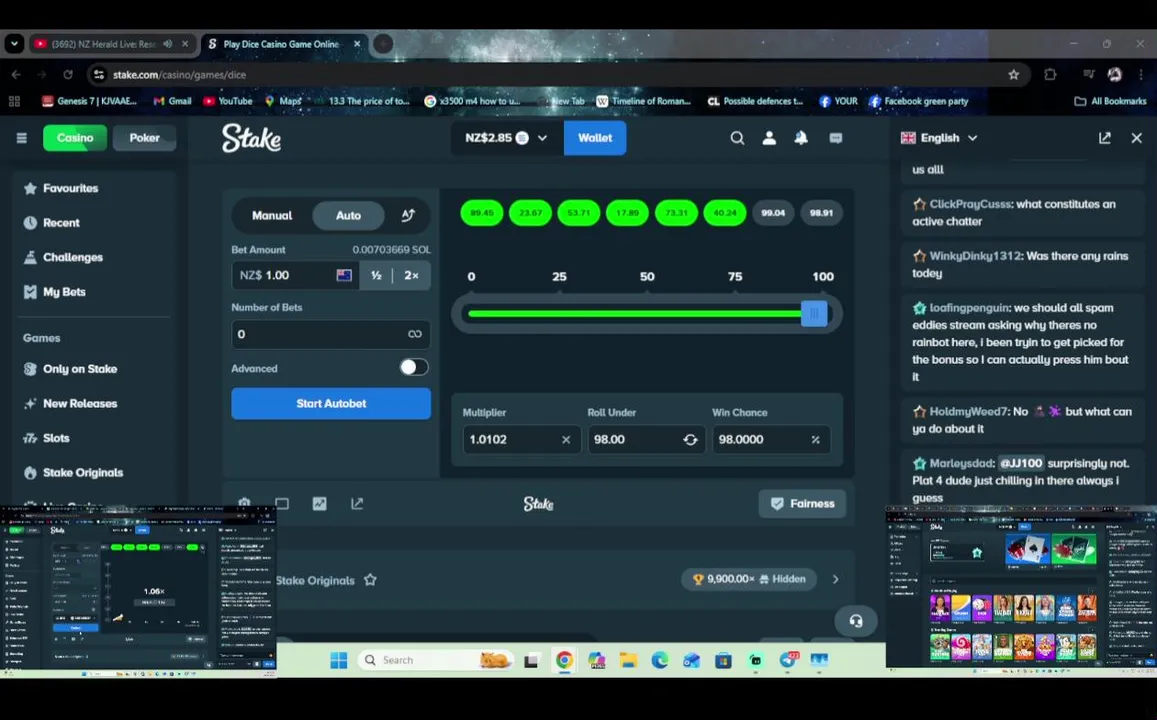Image resolution: width=1157 pixels, height=720 pixels.
Task: Expand Chrome tab search chevron
Action: pyautogui.click(x=14, y=44)
